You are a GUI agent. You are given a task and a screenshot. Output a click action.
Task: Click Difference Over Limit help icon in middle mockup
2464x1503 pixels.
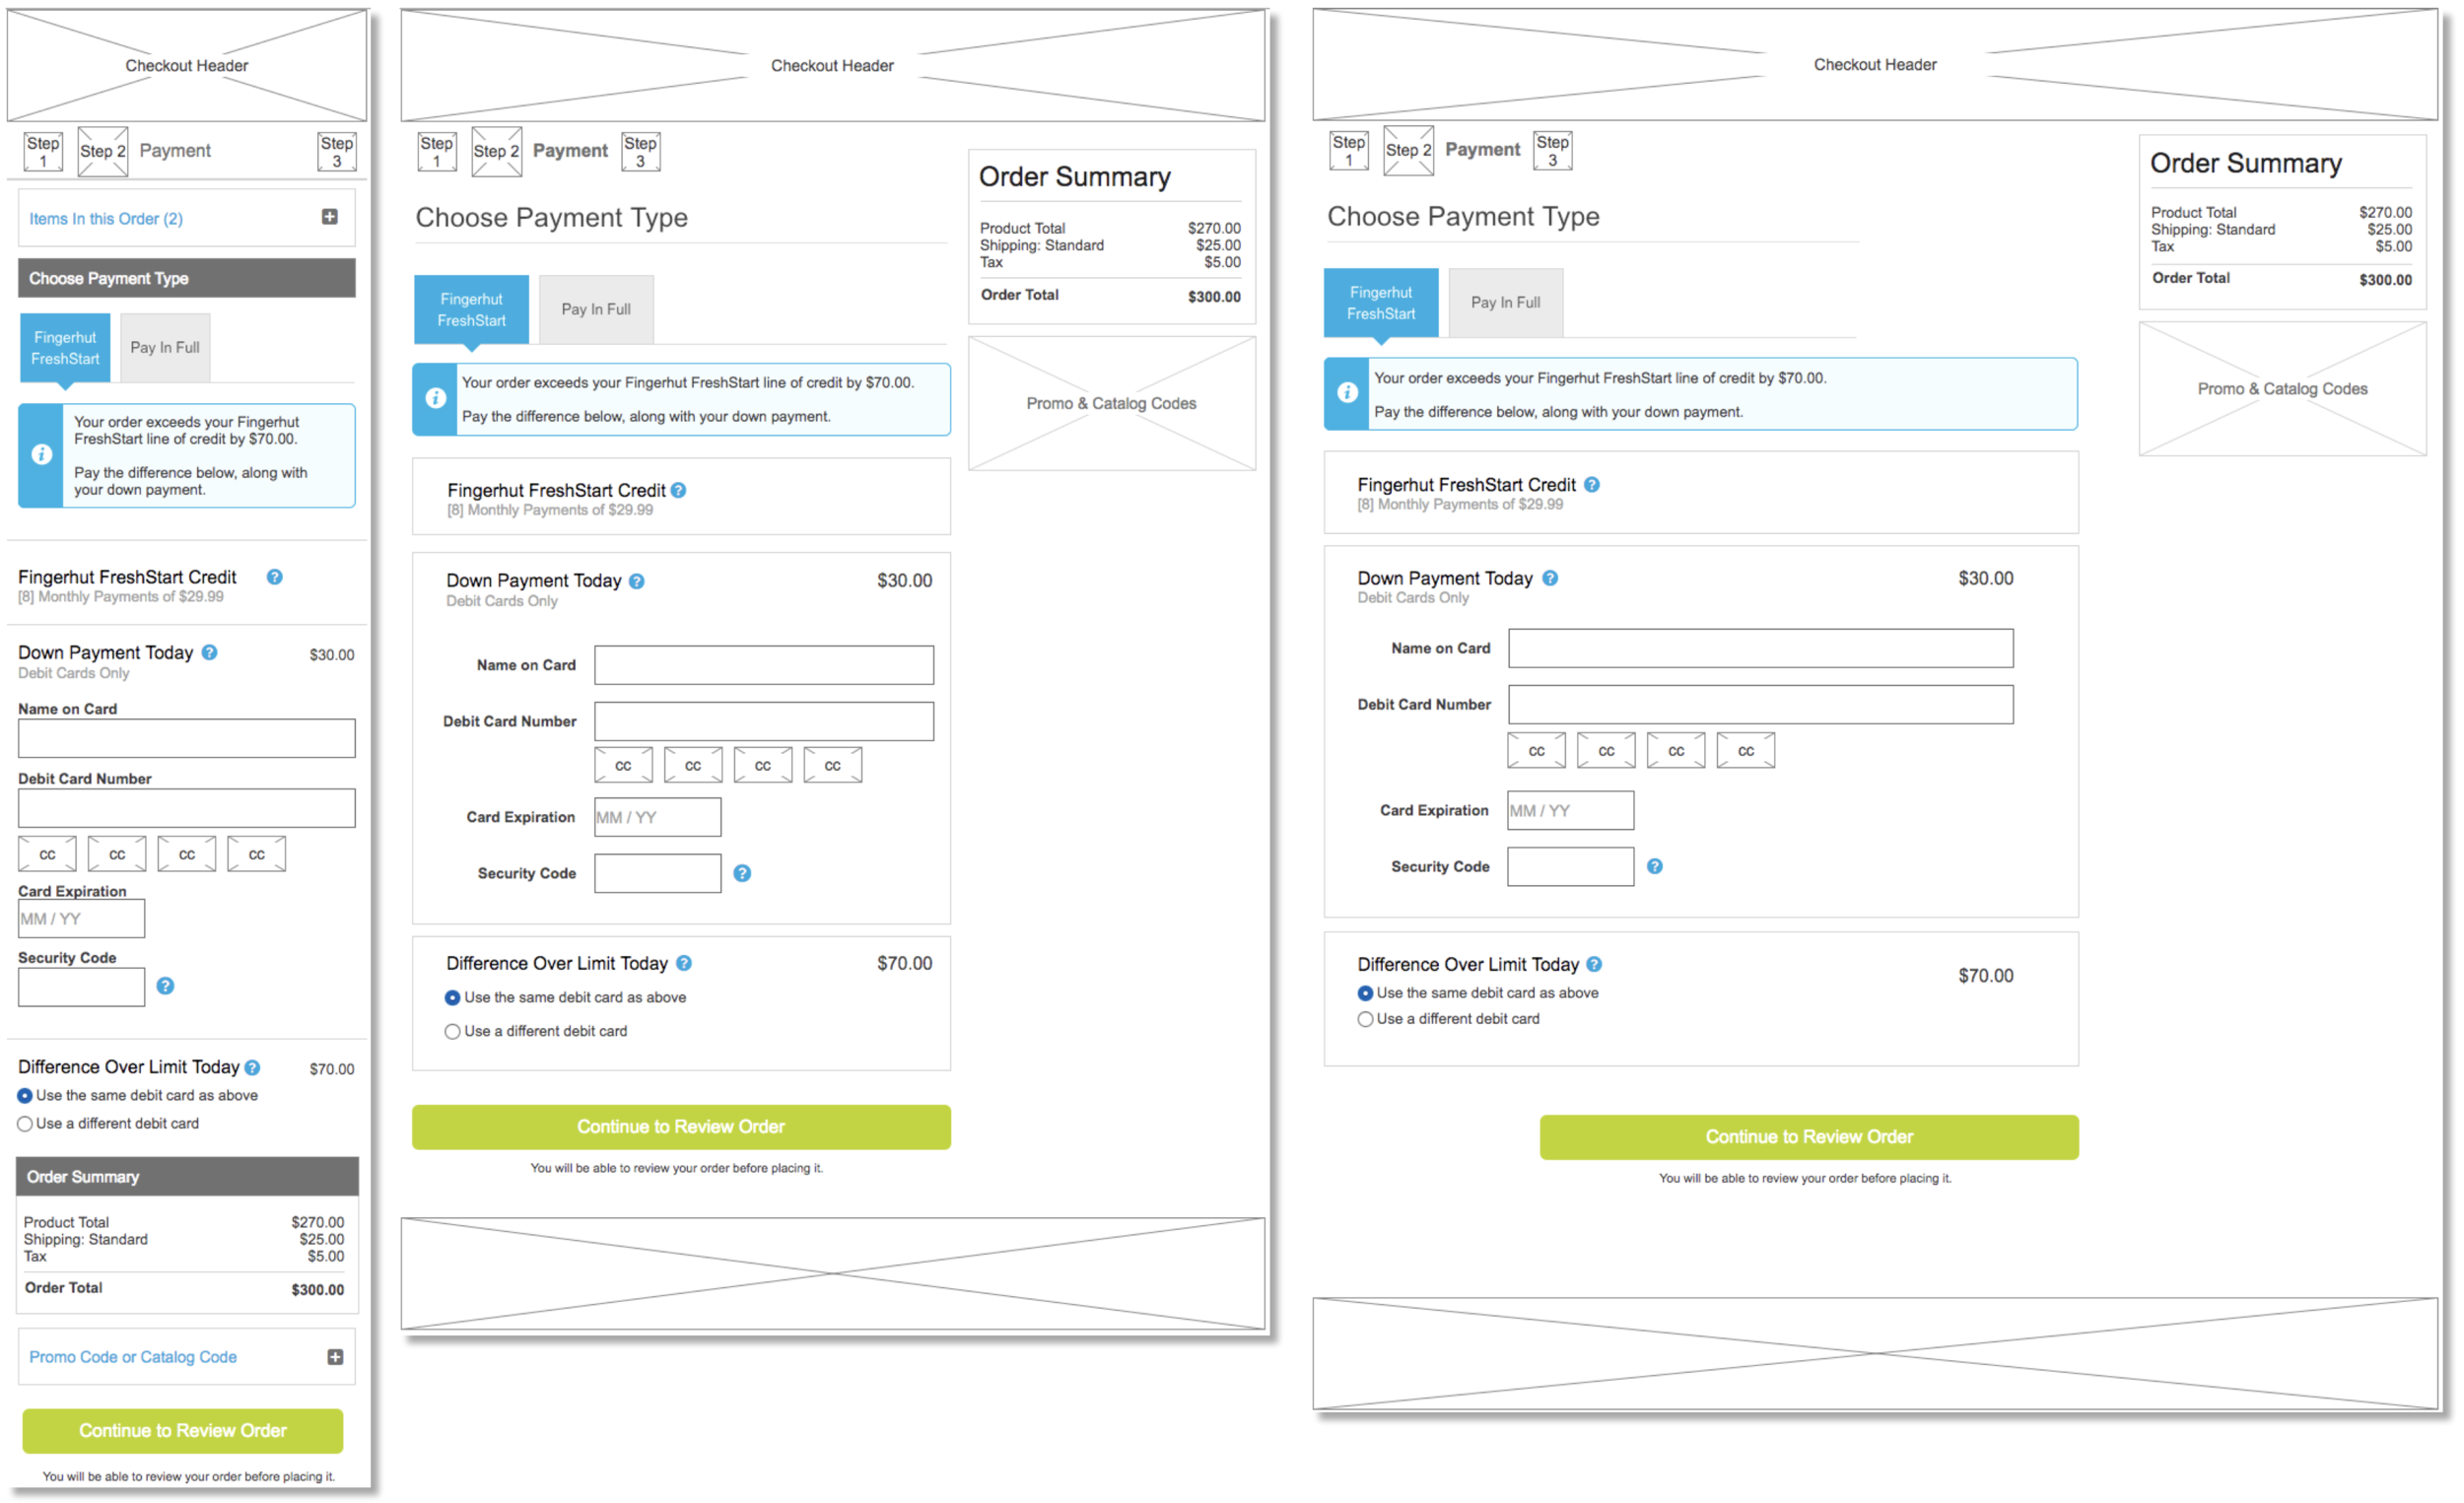point(684,963)
